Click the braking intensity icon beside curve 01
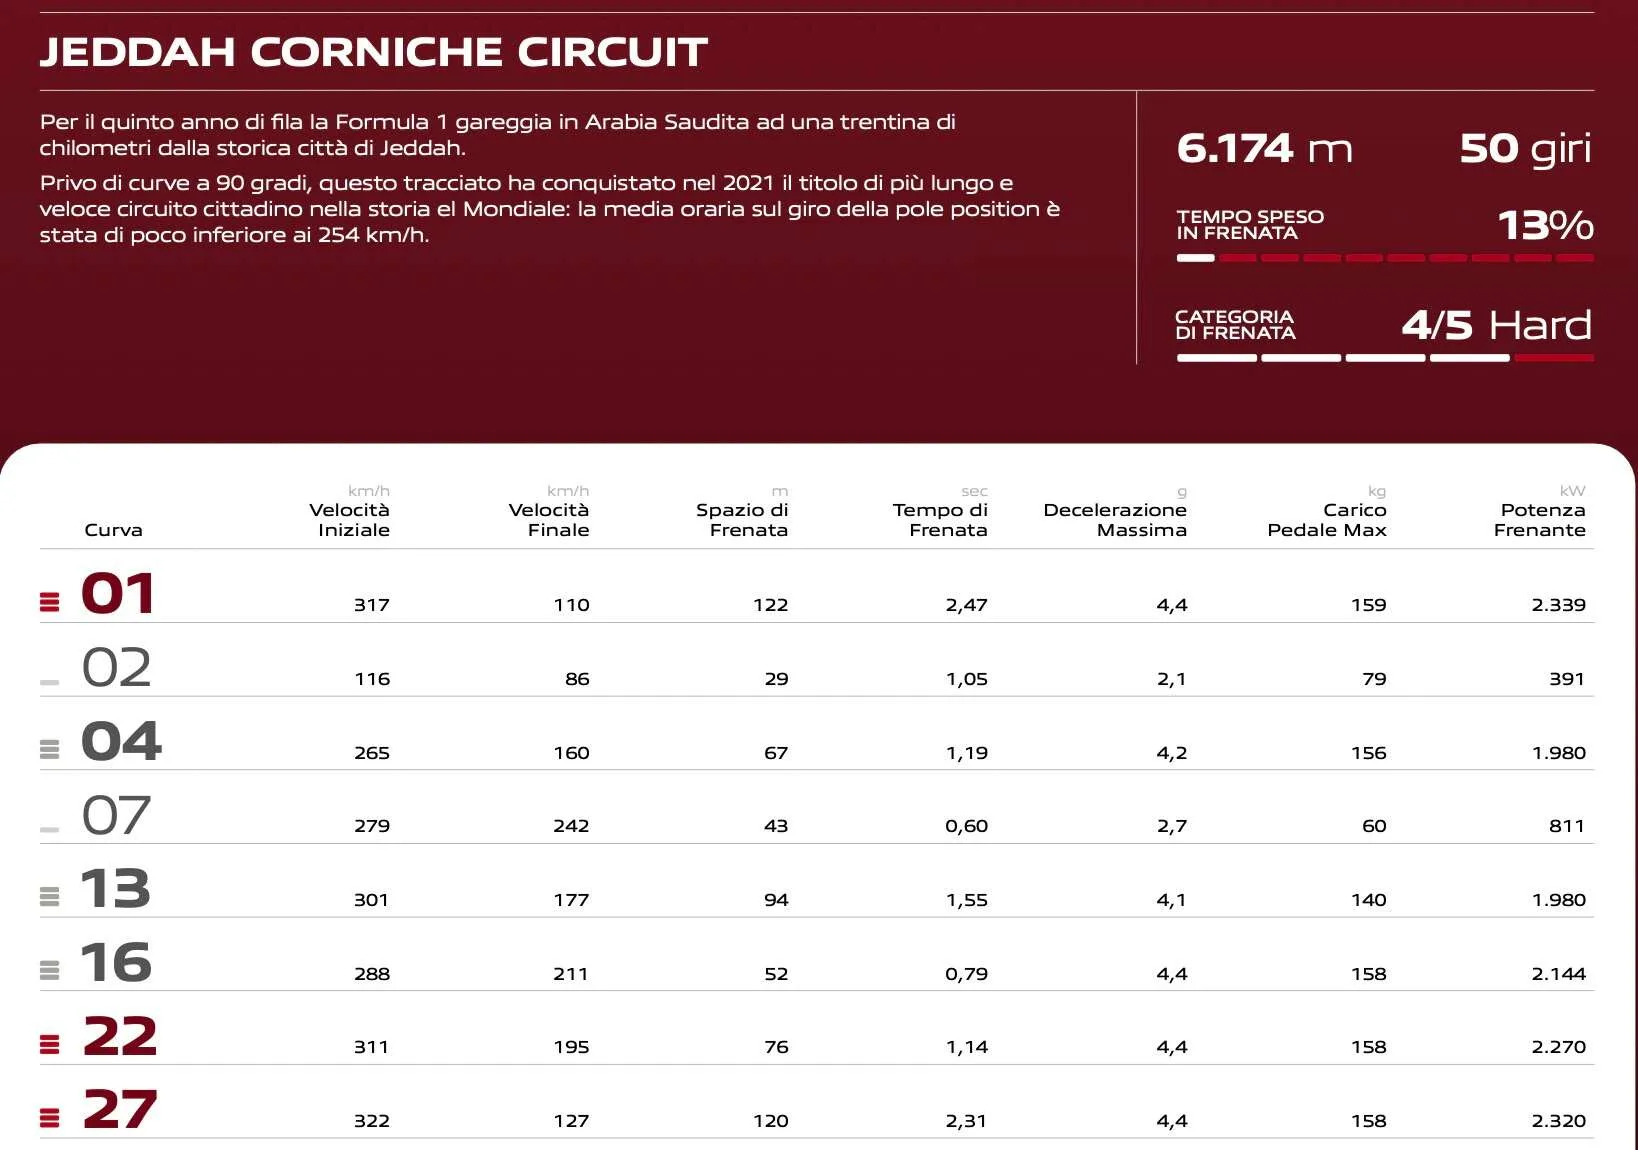Image resolution: width=1638 pixels, height=1150 pixels. pyautogui.click(x=49, y=601)
